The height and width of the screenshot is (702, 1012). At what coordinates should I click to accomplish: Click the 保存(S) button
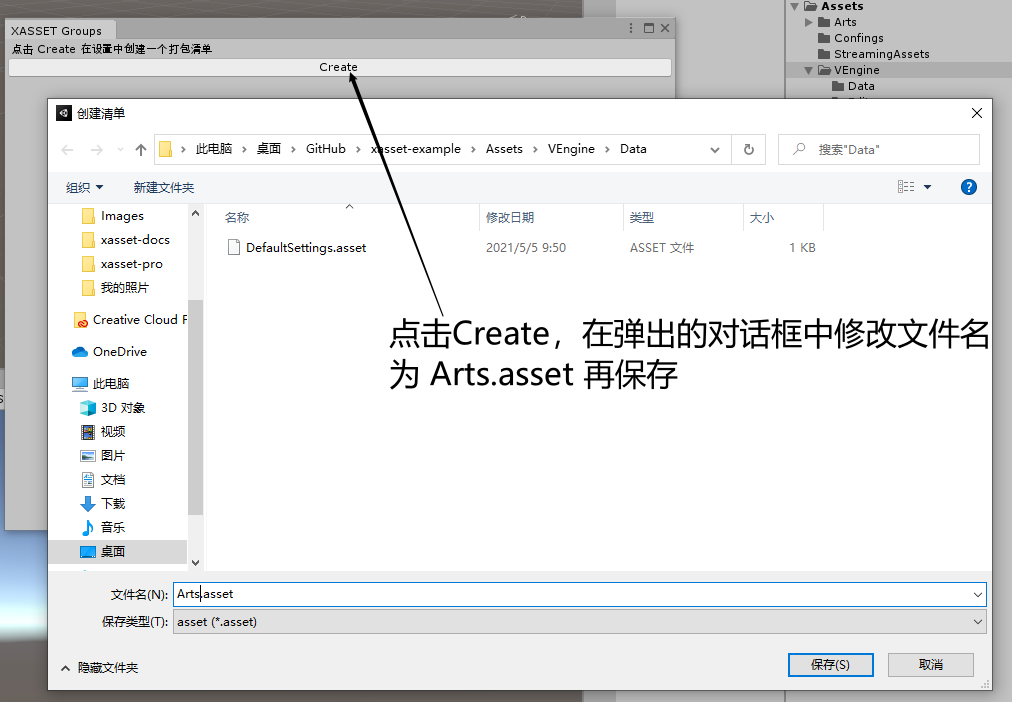coord(830,664)
